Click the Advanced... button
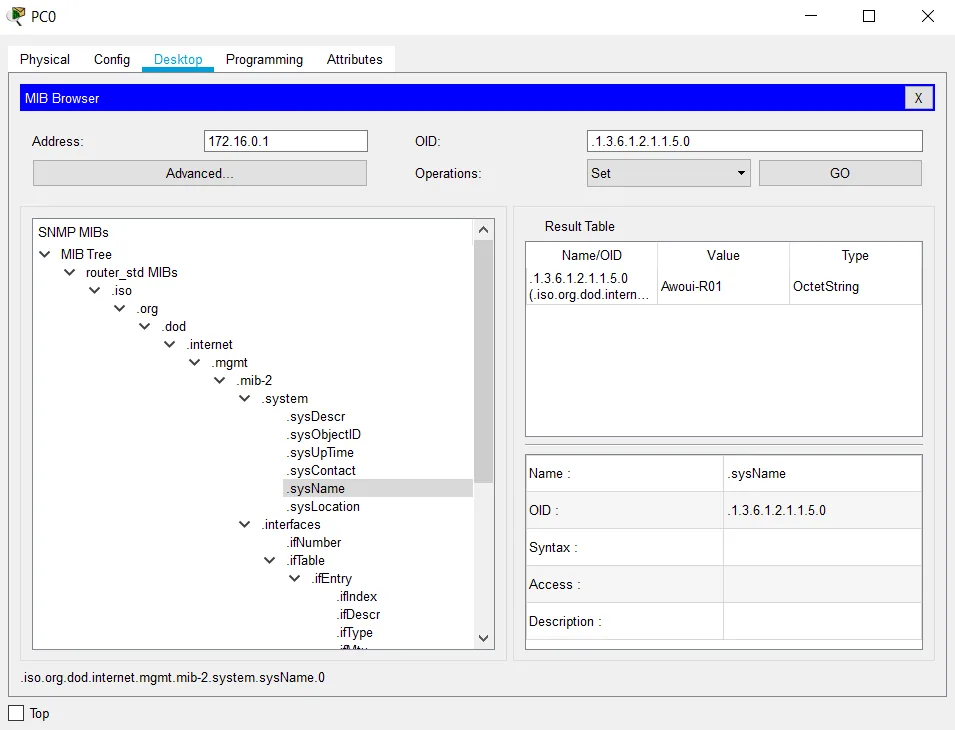Viewport: 955px width, 730px height. 200,174
